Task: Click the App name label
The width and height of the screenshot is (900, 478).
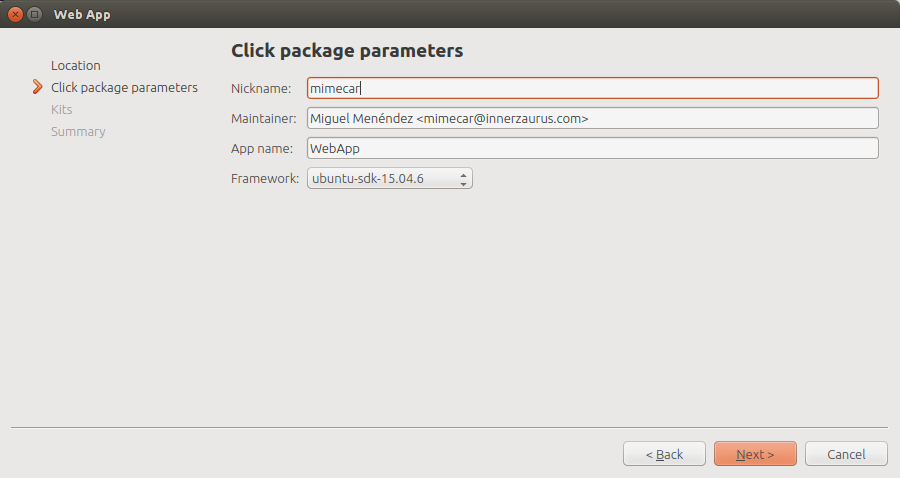Action: click(262, 148)
